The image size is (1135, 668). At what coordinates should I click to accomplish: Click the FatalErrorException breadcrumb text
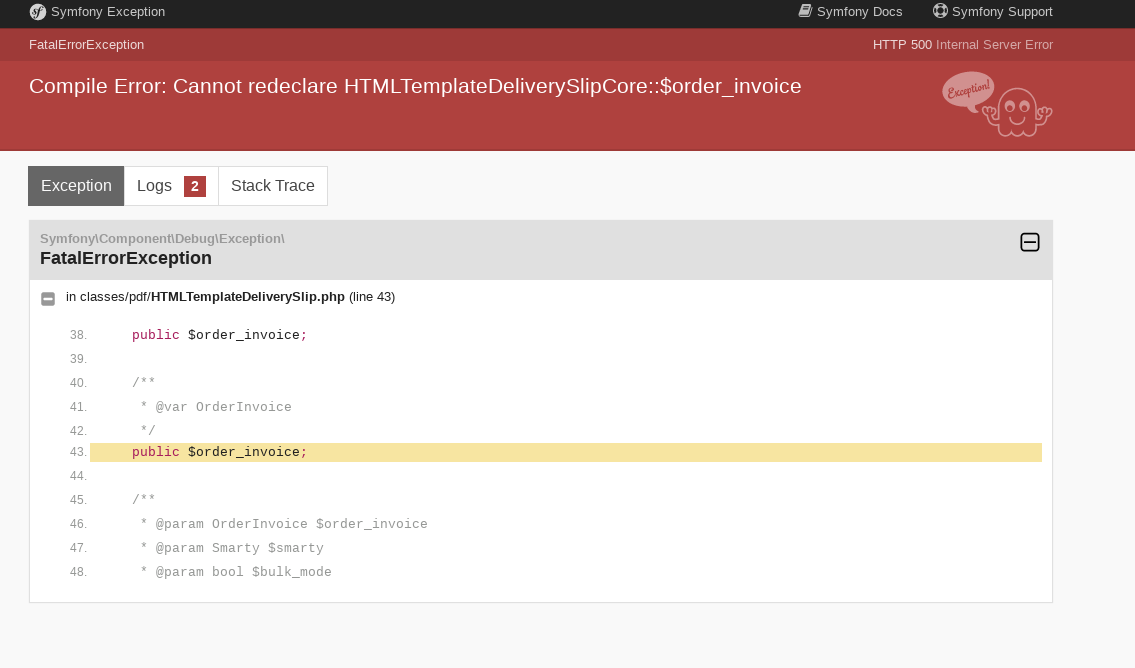point(87,44)
